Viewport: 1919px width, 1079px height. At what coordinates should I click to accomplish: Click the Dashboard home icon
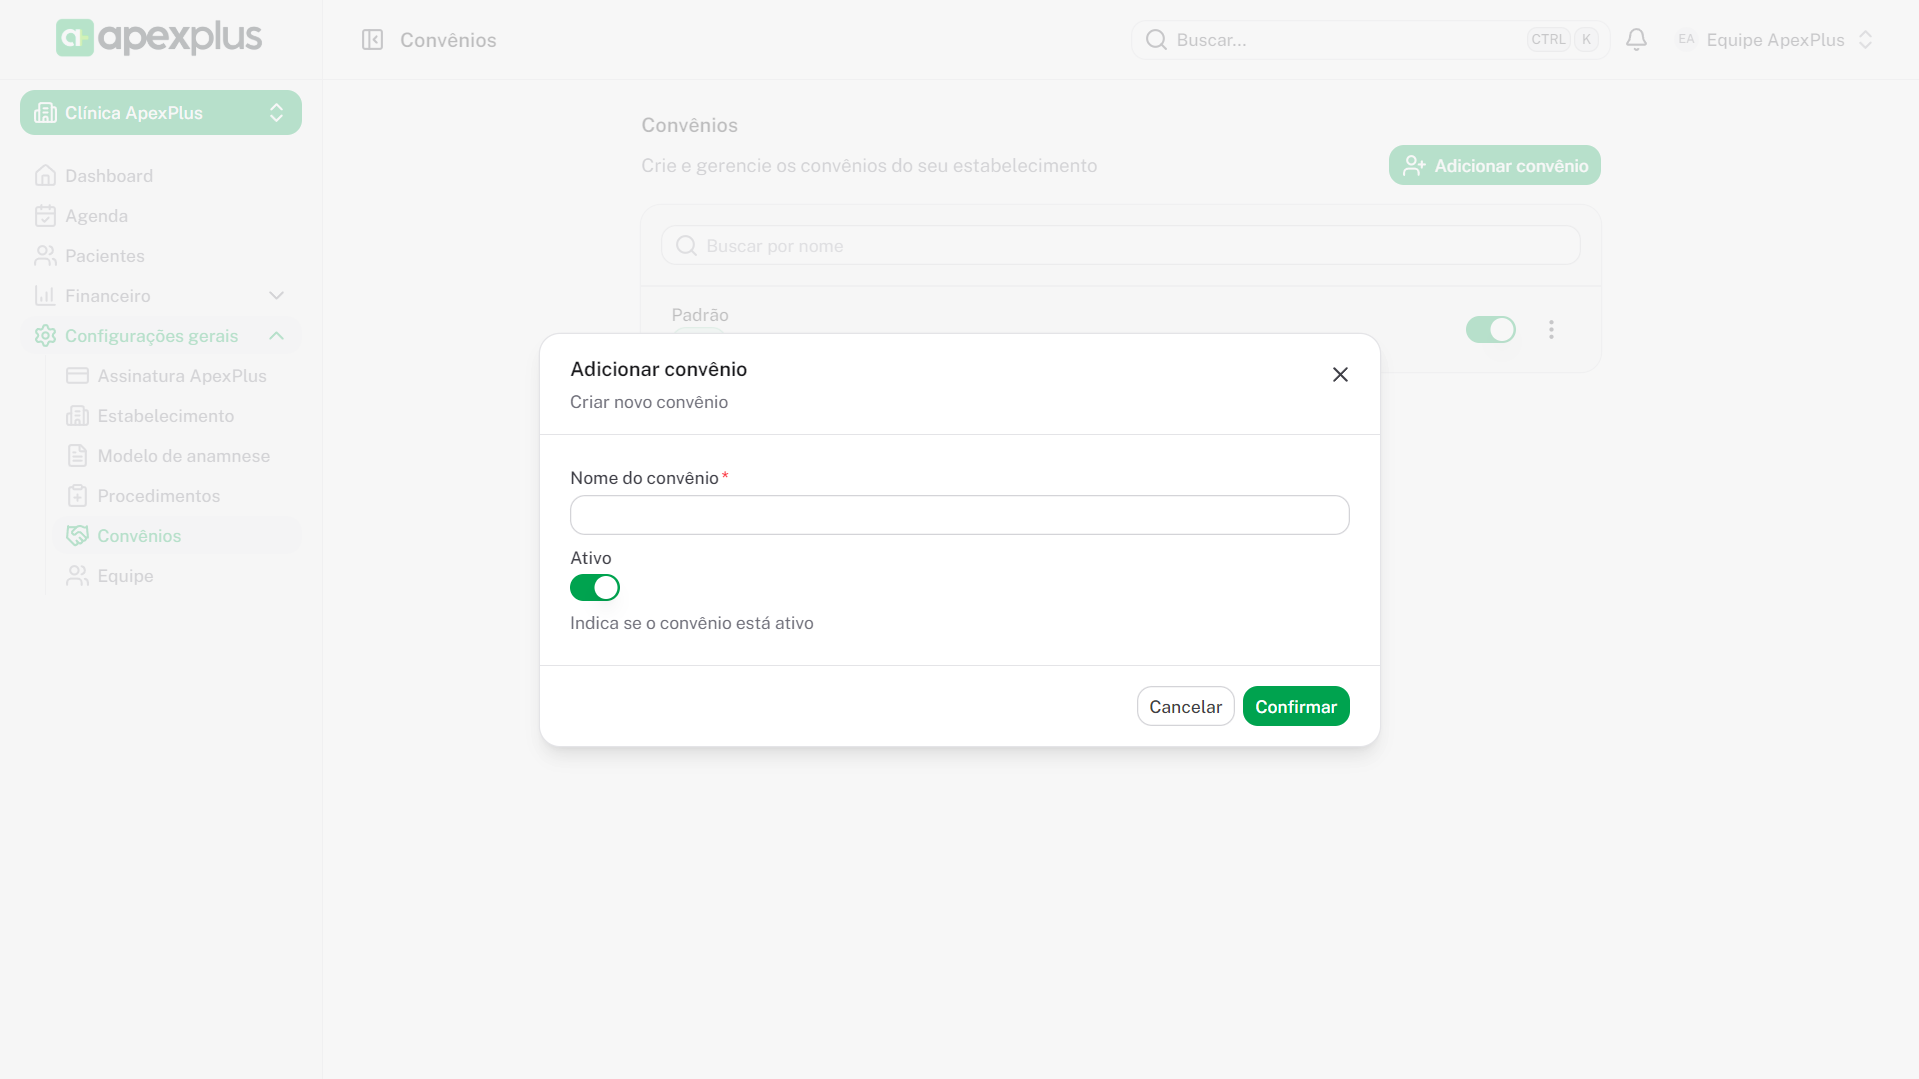click(45, 176)
